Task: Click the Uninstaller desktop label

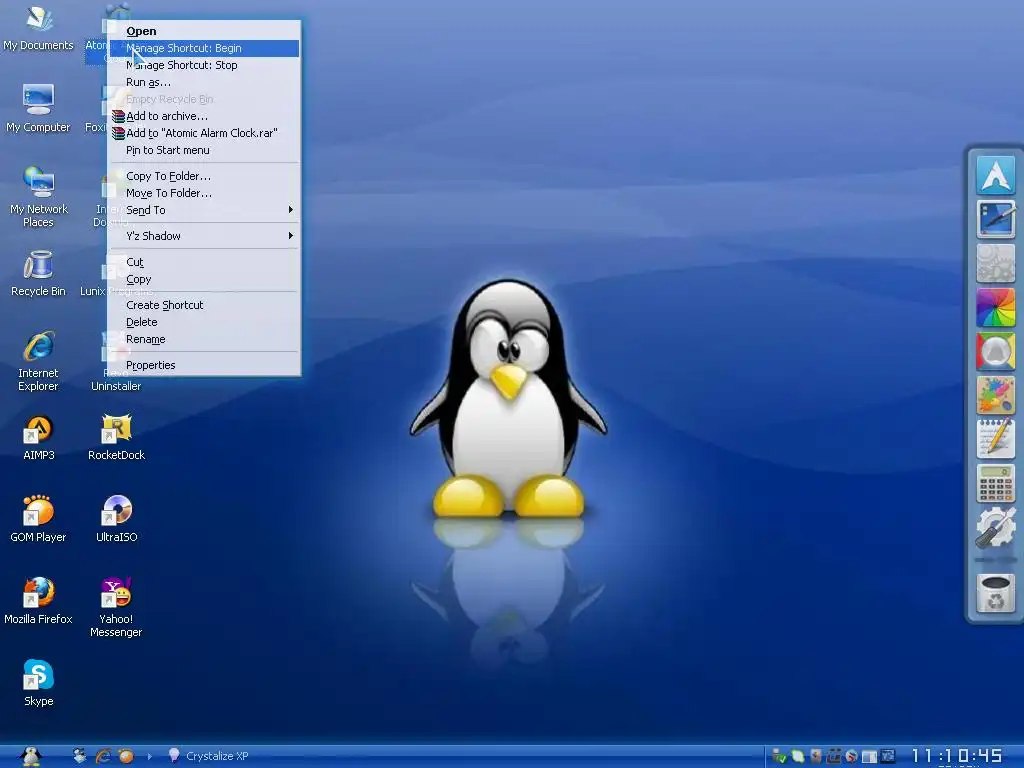Action: [x=116, y=386]
